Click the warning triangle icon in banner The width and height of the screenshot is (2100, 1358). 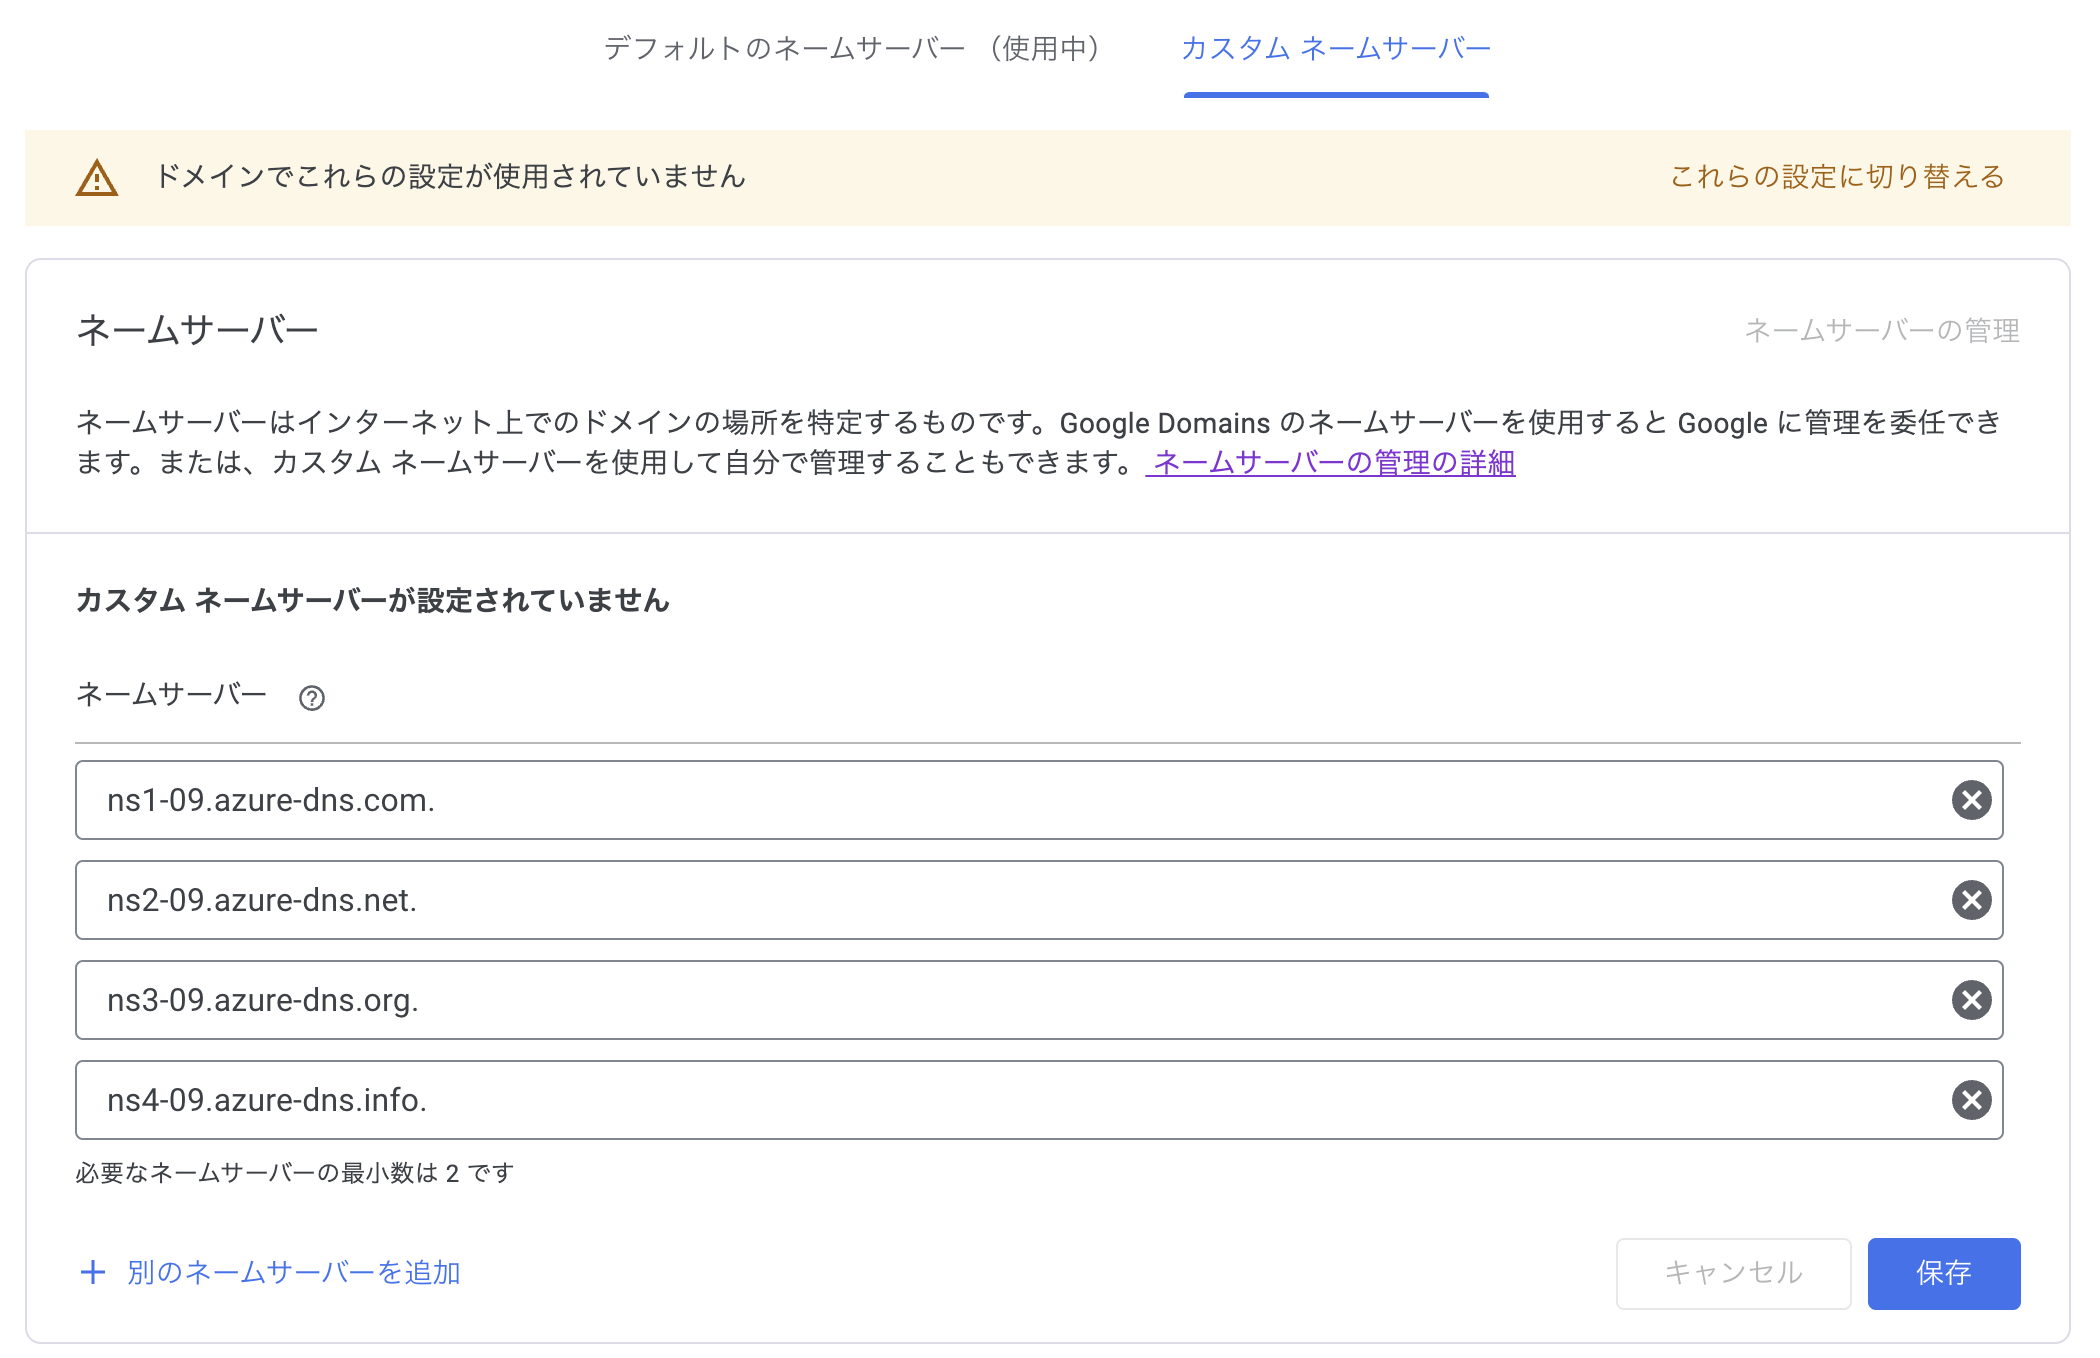[97, 178]
